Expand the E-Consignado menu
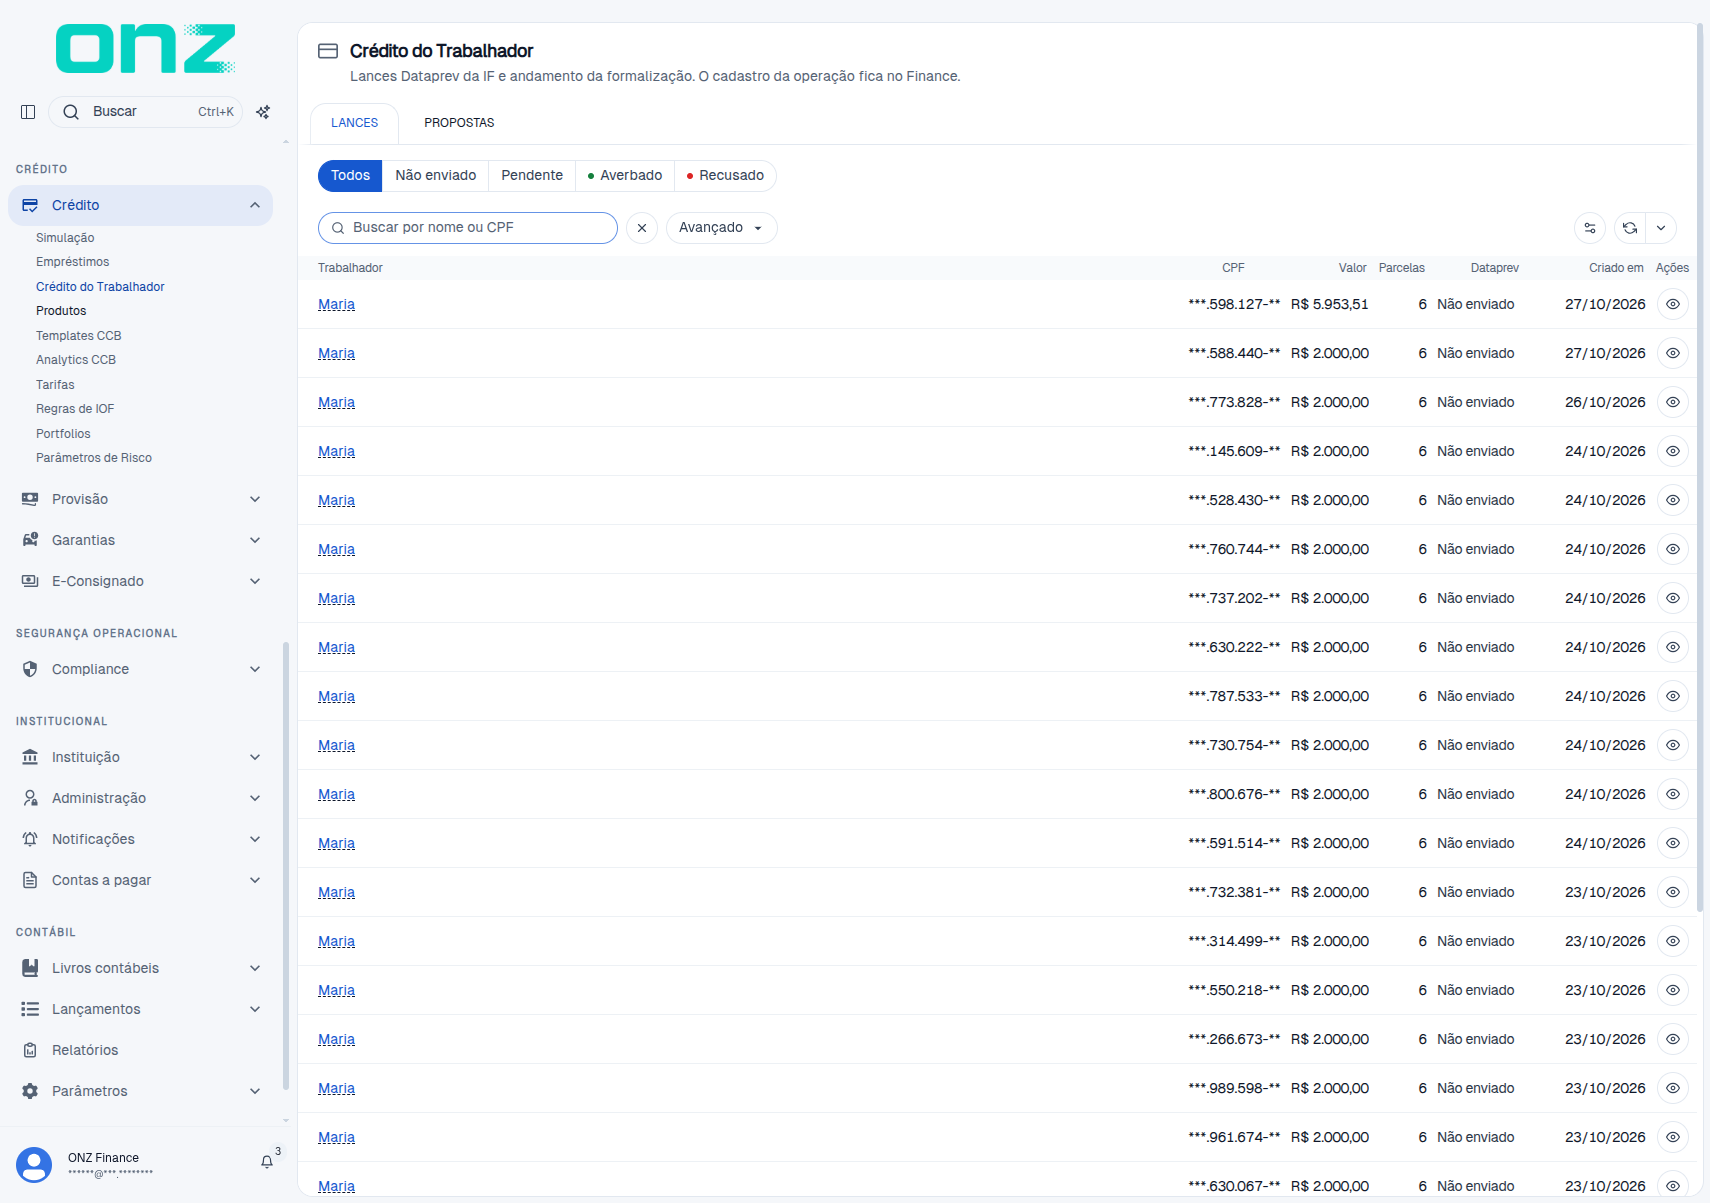This screenshot has width=1710, height=1203. [140, 581]
